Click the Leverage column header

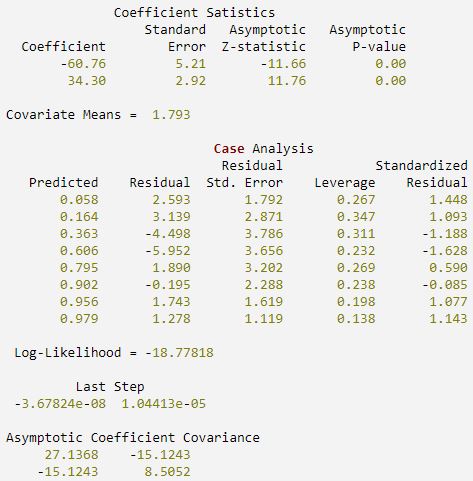(x=345, y=183)
